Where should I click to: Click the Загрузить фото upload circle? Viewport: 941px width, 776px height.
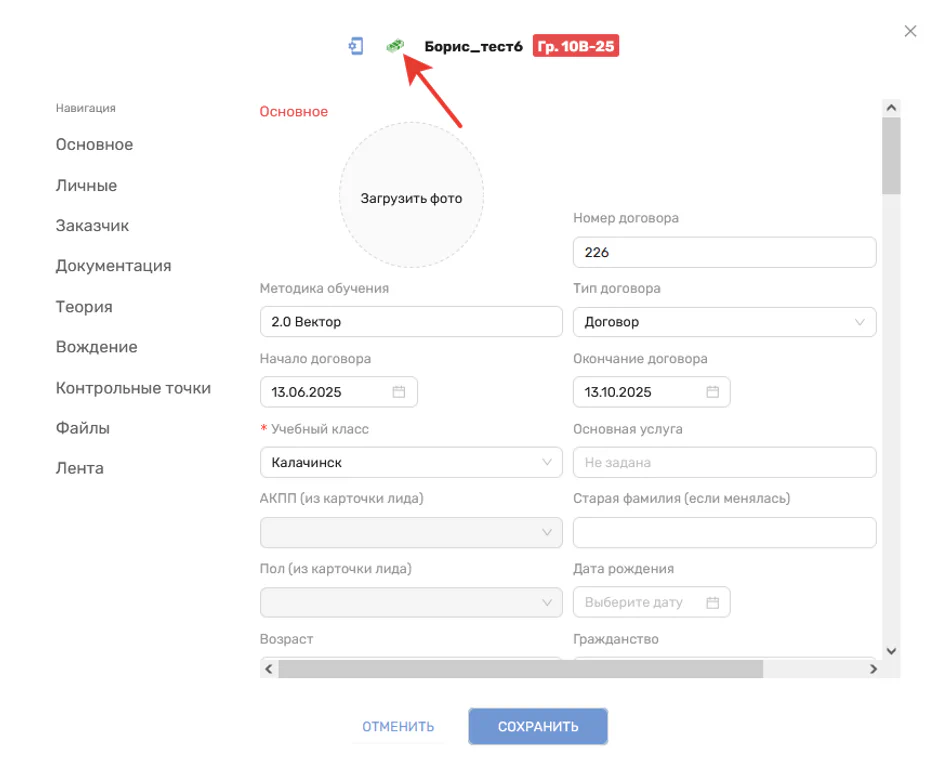pos(411,196)
